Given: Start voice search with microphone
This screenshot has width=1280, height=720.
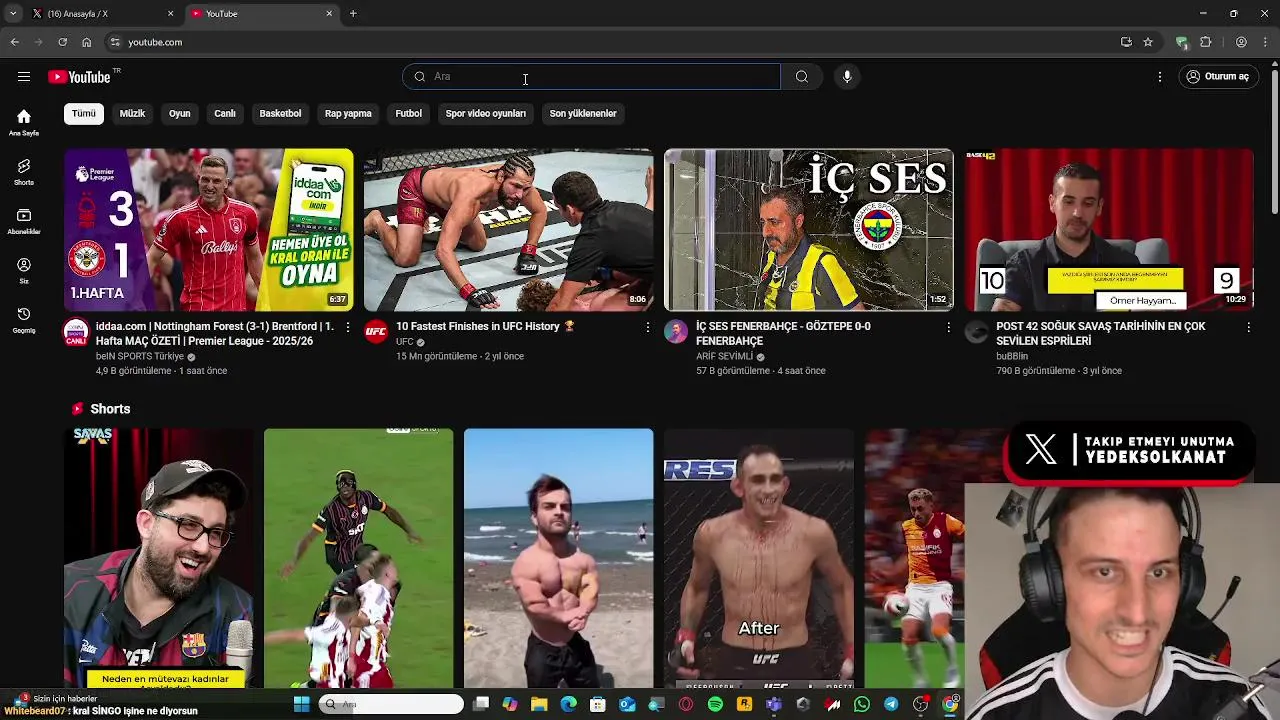Looking at the screenshot, I should (847, 77).
